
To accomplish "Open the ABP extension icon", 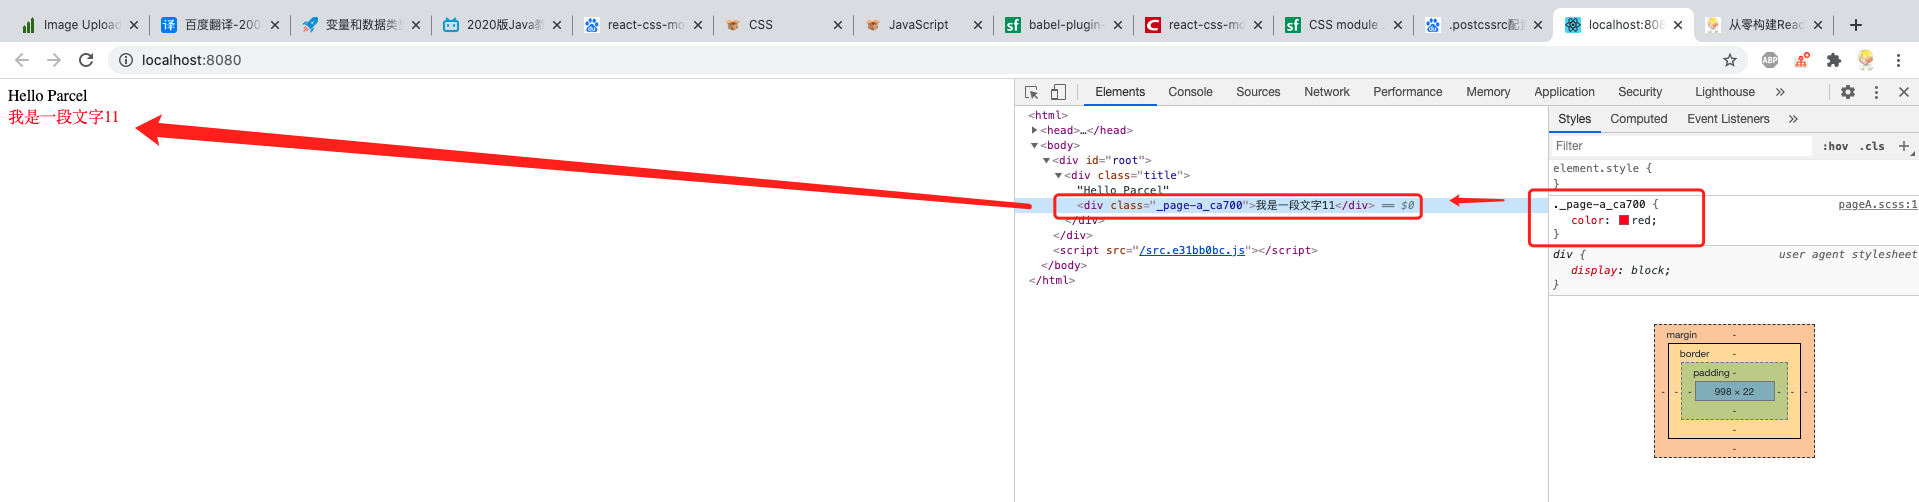I will point(1770,60).
